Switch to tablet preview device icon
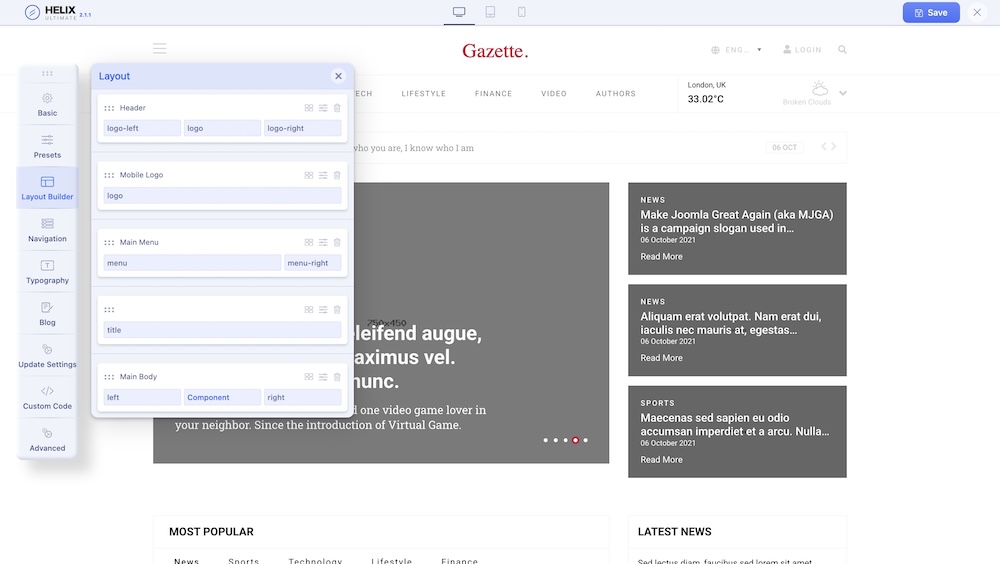Viewport: 1000px width, 564px height. (490, 12)
